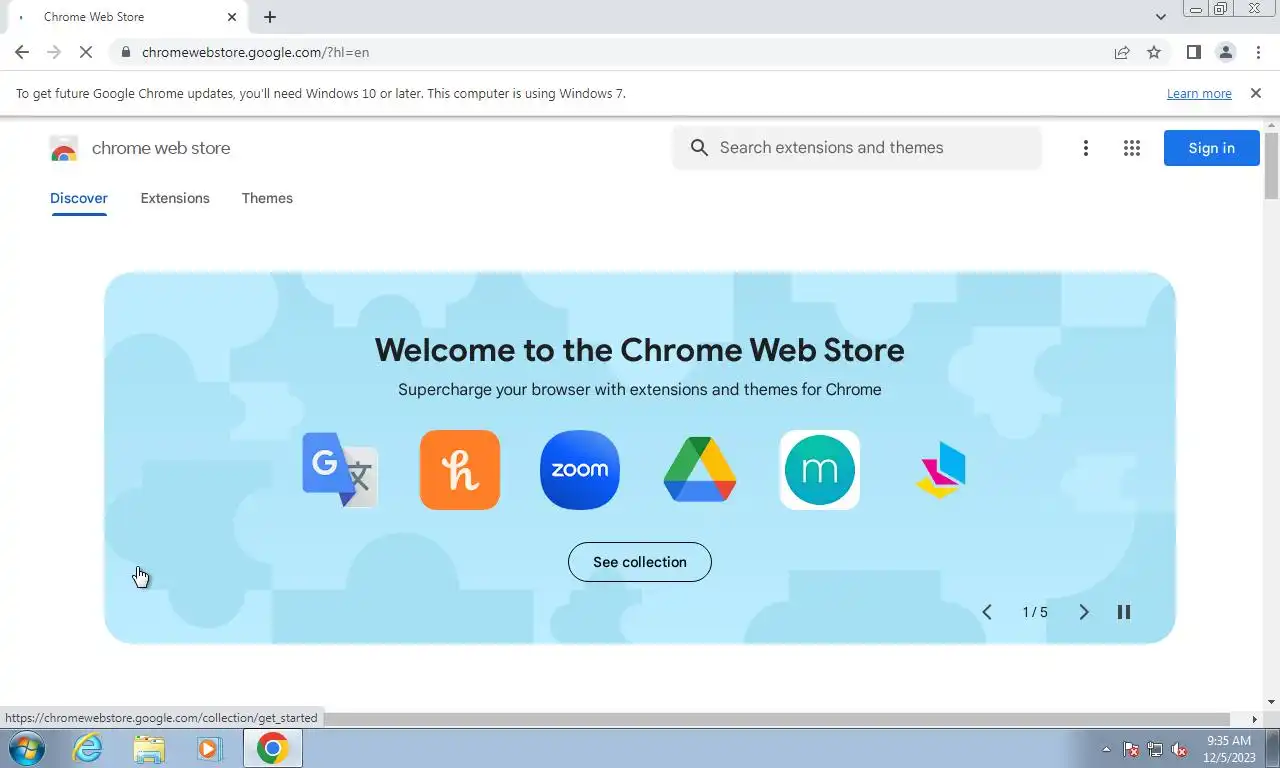Open the colorful layered-shapes extension icon
Screen dimensions: 1280x768
click(940, 470)
